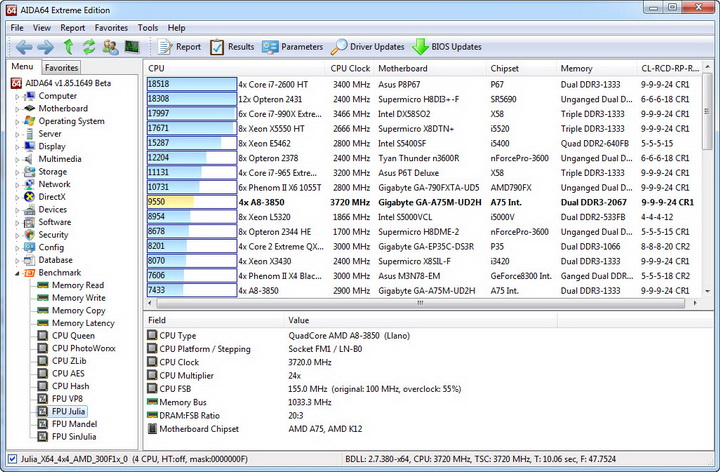Viewport: 720px width, 472px height.
Task: Select the CPU Queen benchmark
Action: pyautogui.click(x=67, y=336)
